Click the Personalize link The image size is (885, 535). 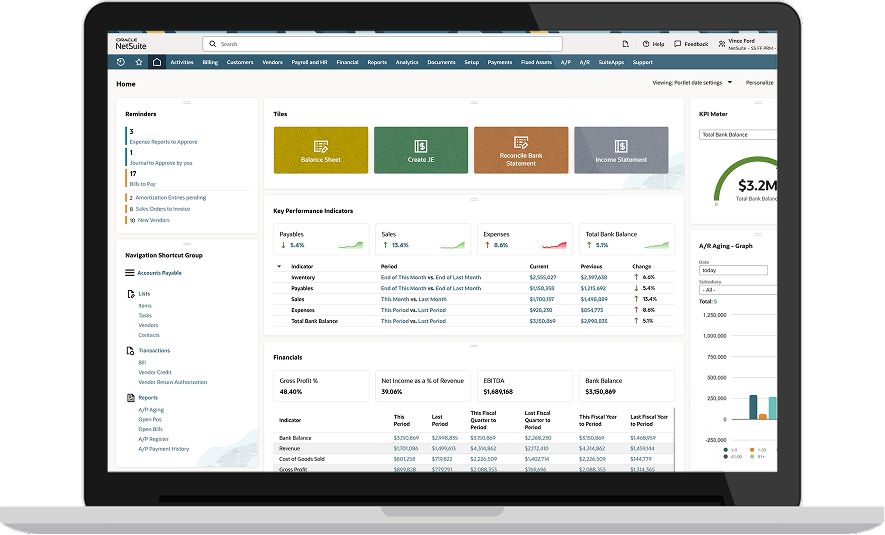pyautogui.click(x=760, y=83)
